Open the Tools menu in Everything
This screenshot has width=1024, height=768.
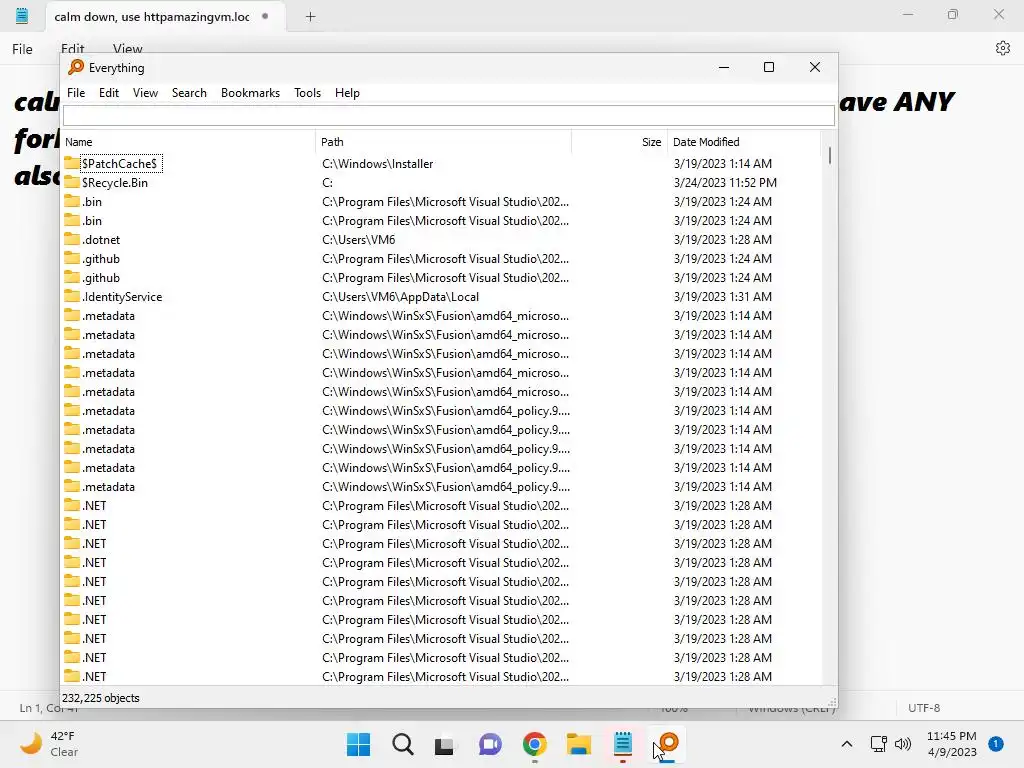click(307, 93)
